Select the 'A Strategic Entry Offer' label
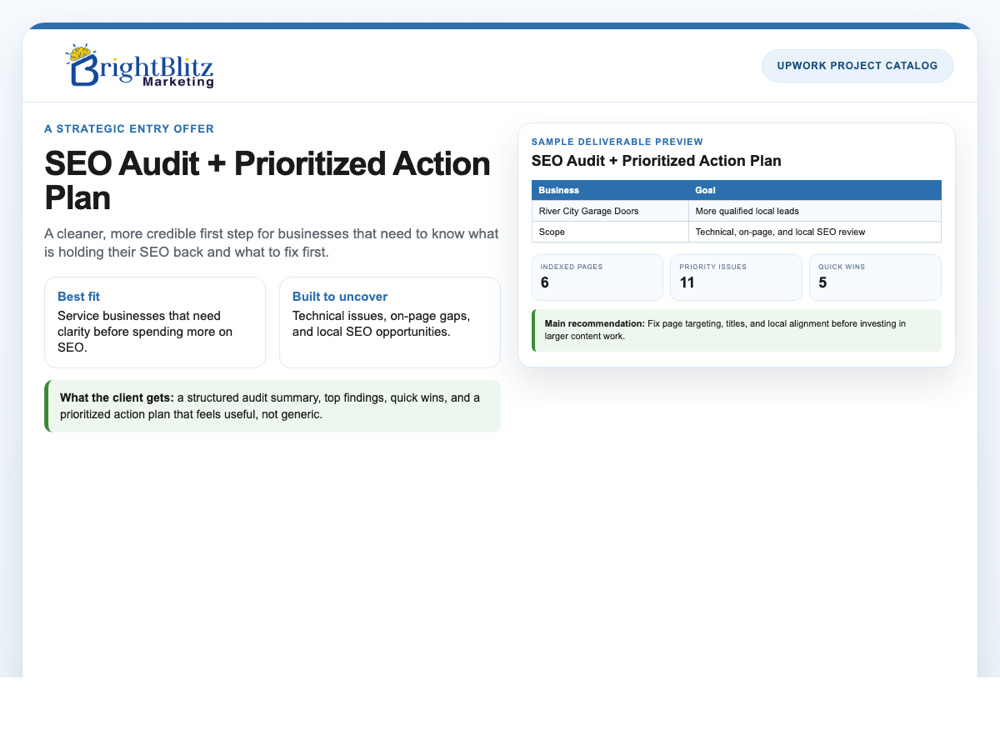 [x=129, y=129]
